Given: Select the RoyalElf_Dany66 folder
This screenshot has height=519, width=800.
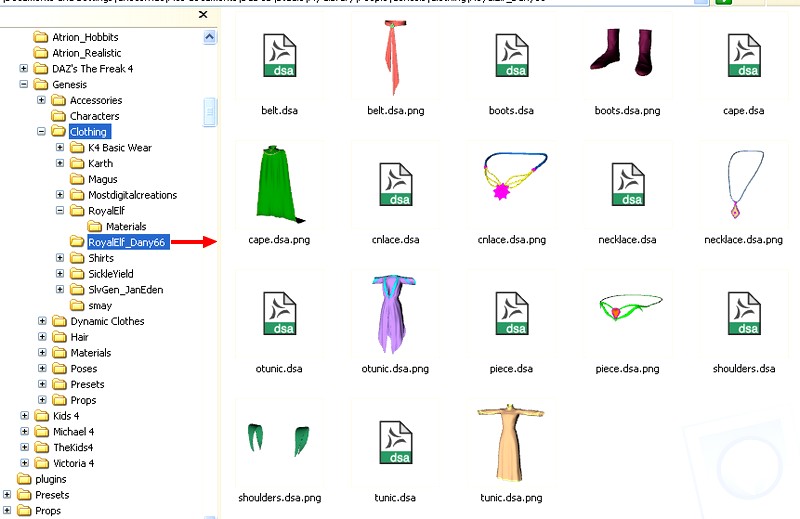Looking at the screenshot, I should click(119, 242).
